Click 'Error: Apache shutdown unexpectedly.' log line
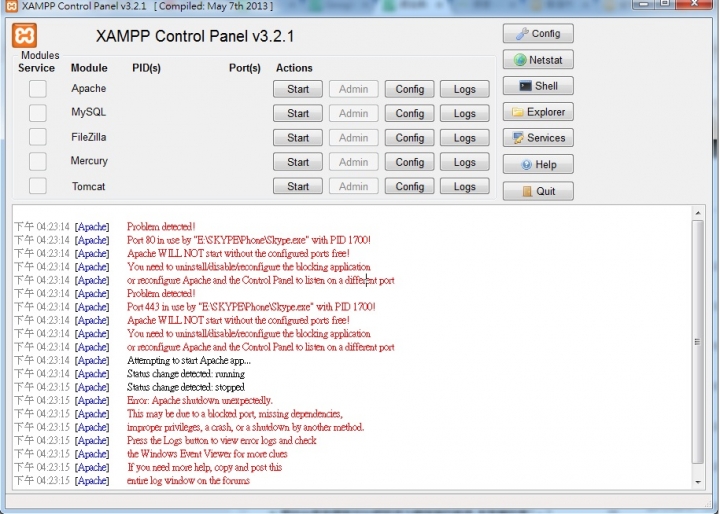 pos(200,400)
